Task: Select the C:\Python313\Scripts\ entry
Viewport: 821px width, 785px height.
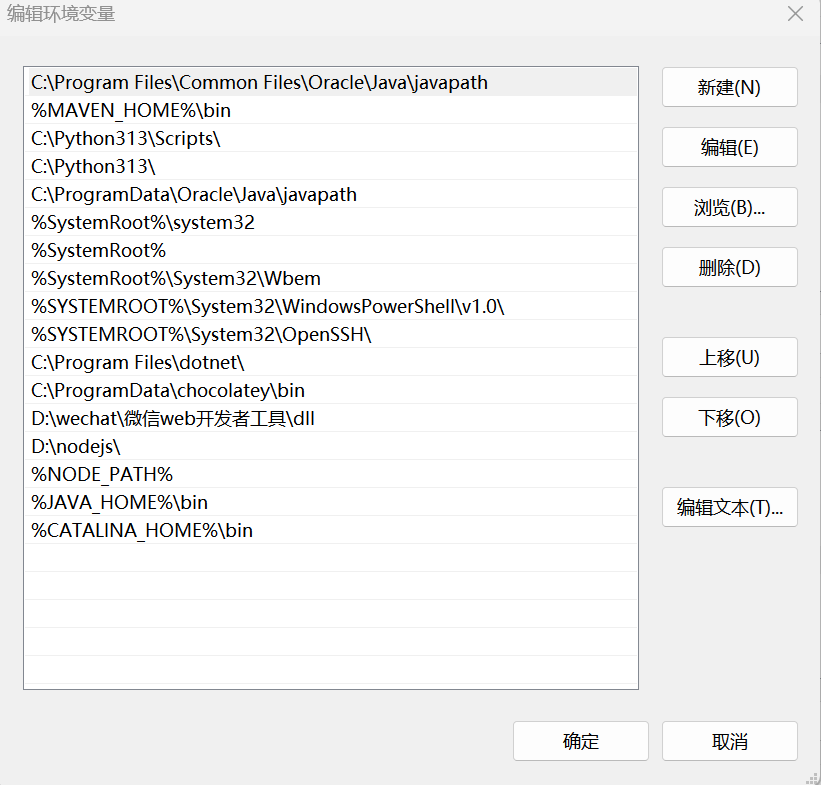Action: pos(331,138)
